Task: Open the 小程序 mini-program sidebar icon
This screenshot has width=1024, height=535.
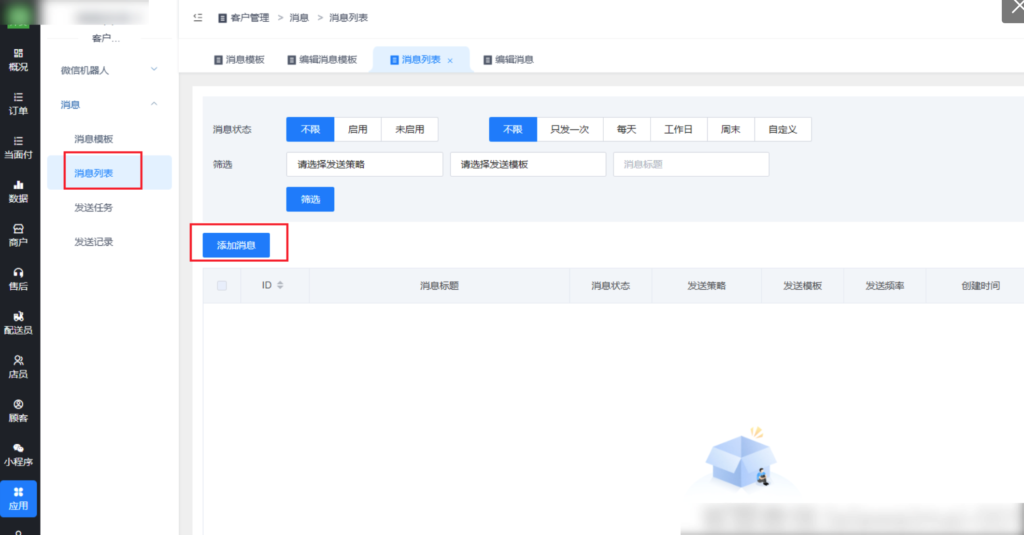Action: [x=18, y=455]
